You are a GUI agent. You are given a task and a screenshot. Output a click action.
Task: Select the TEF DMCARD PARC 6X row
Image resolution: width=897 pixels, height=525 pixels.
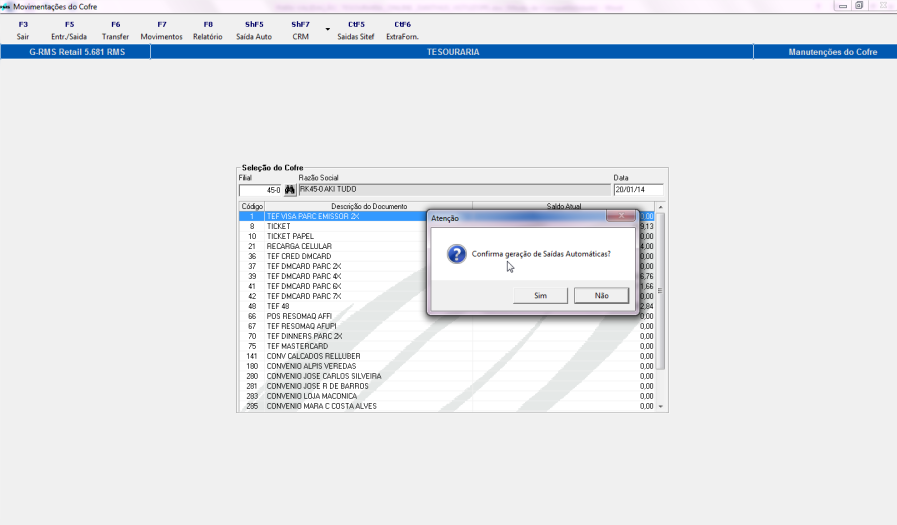click(446, 287)
